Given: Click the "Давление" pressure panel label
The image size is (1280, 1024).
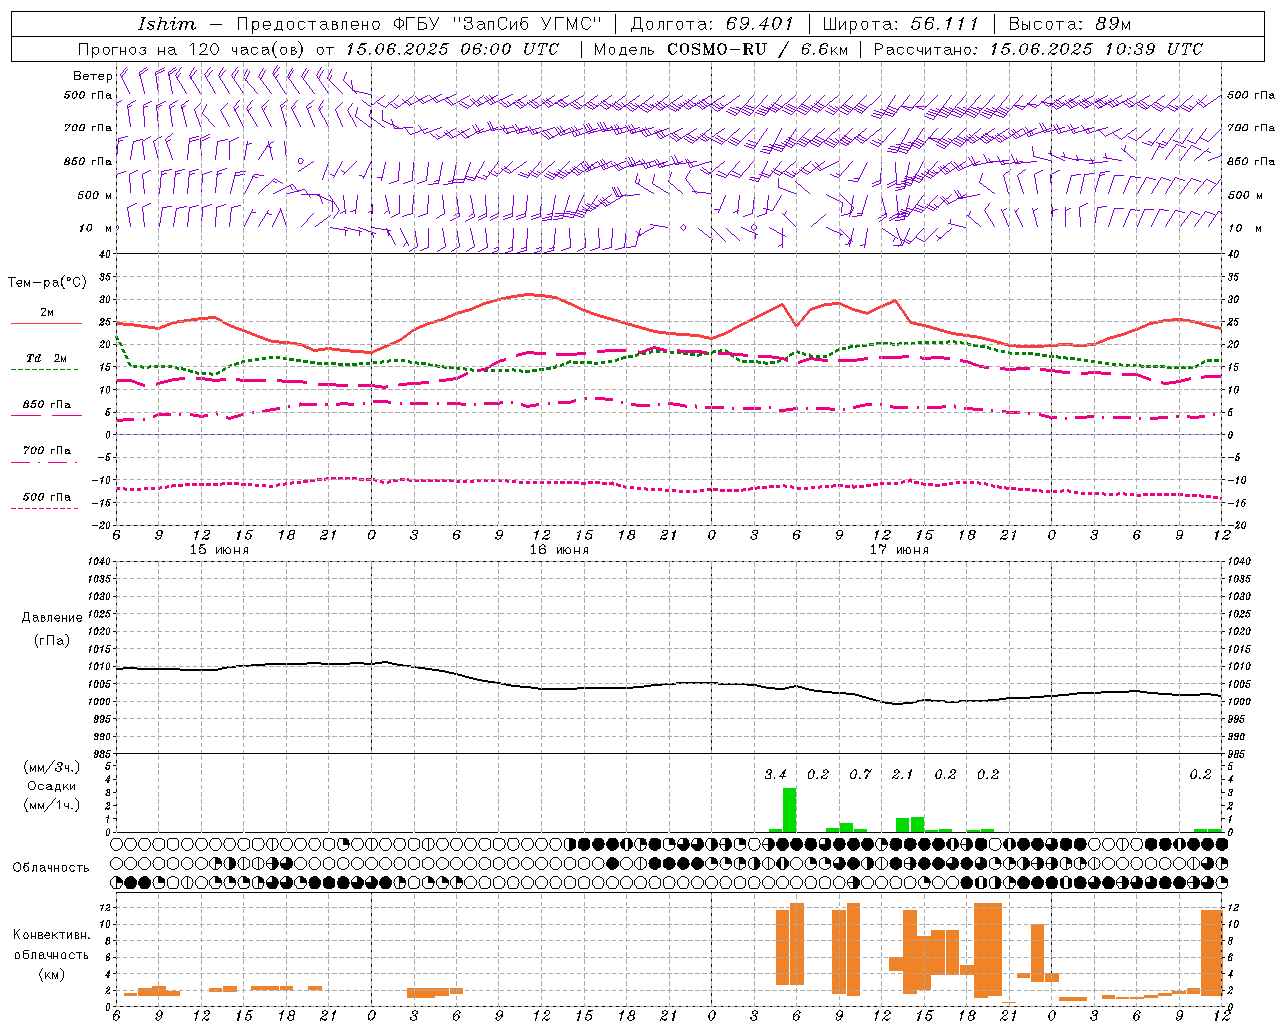Looking at the screenshot, I should pyautogui.click(x=52, y=618).
